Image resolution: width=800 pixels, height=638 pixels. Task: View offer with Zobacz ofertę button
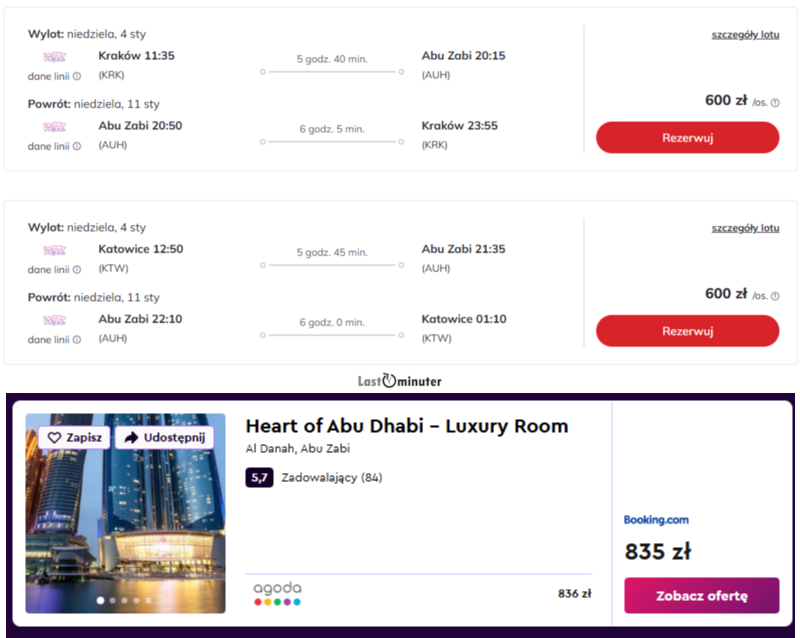[x=701, y=595]
